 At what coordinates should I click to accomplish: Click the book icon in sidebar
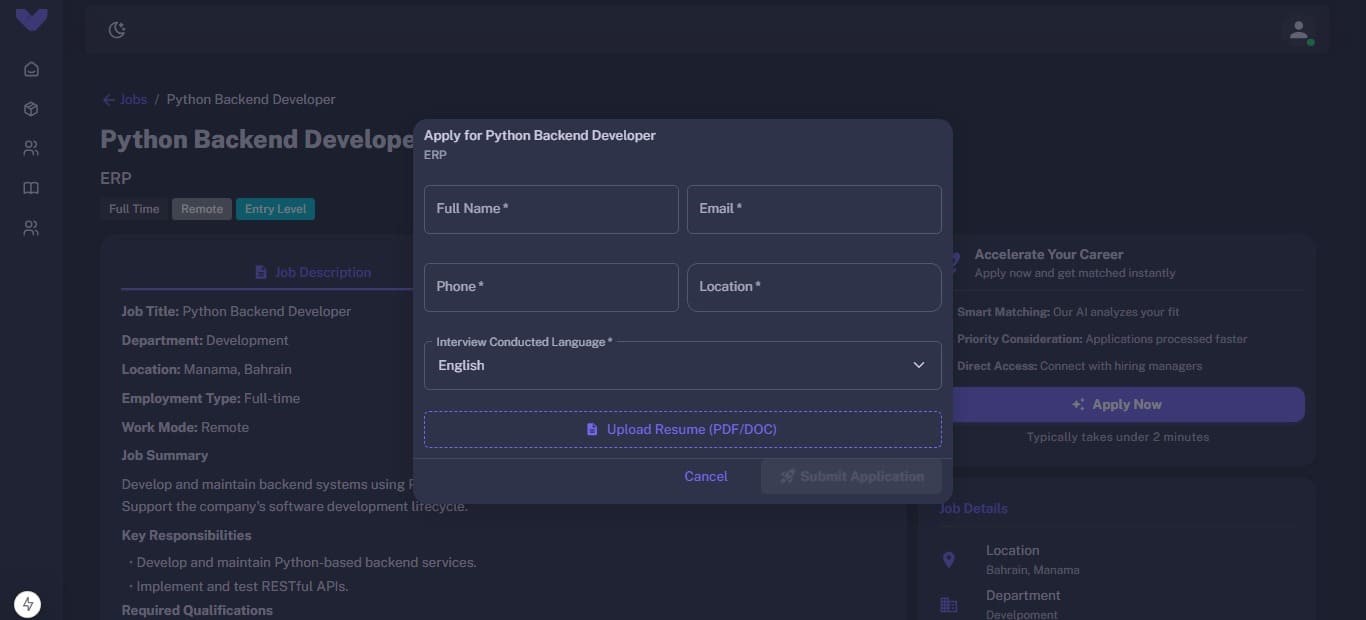click(x=31, y=188)
